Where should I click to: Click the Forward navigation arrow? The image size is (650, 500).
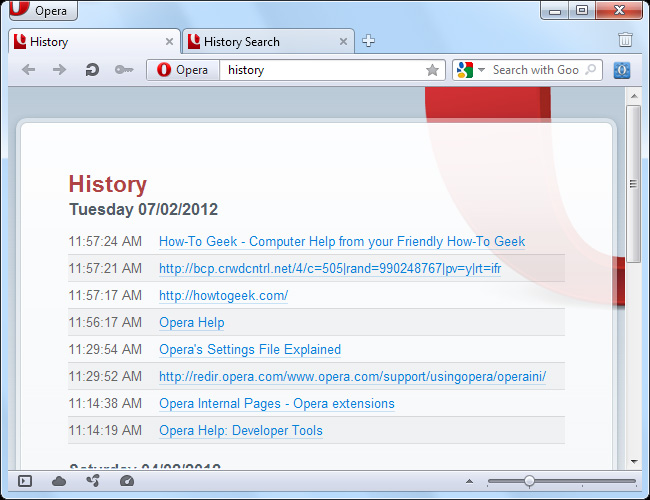click(x=59, y=70)
